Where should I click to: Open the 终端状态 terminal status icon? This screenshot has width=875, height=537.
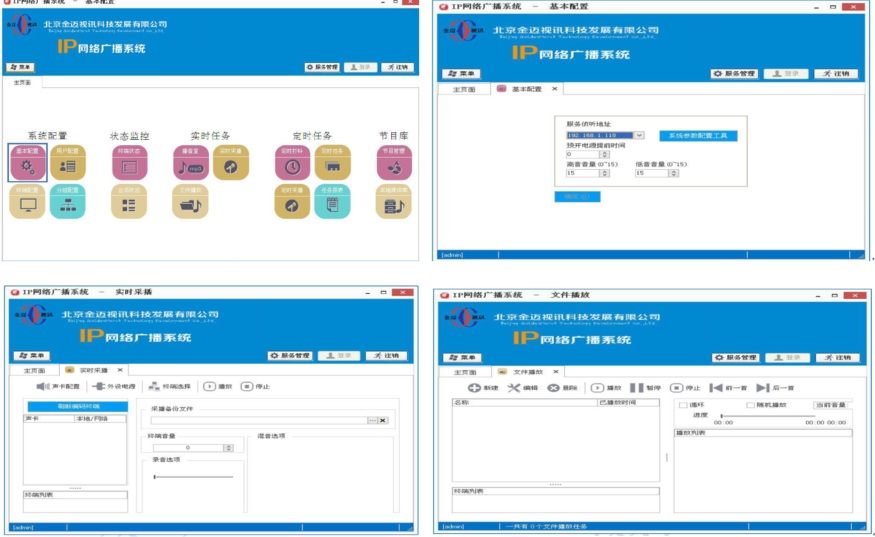coord(129,163)
